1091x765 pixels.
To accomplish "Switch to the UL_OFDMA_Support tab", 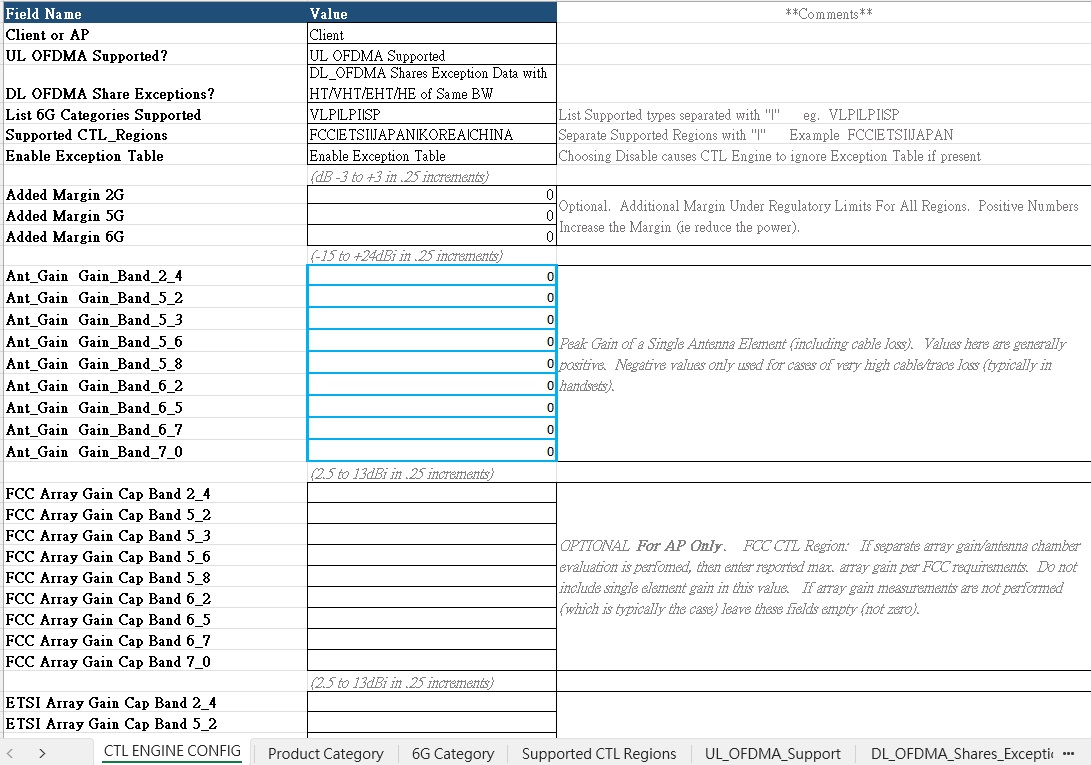I will click(x=770, y=753).
